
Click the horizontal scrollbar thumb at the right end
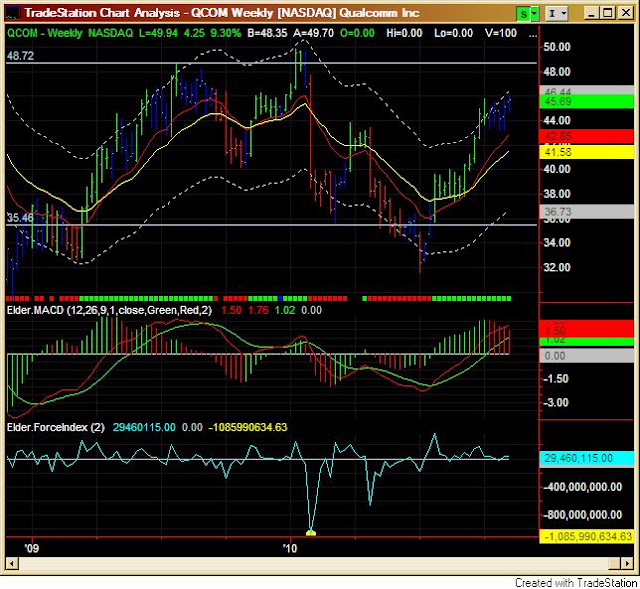point(614,564)
